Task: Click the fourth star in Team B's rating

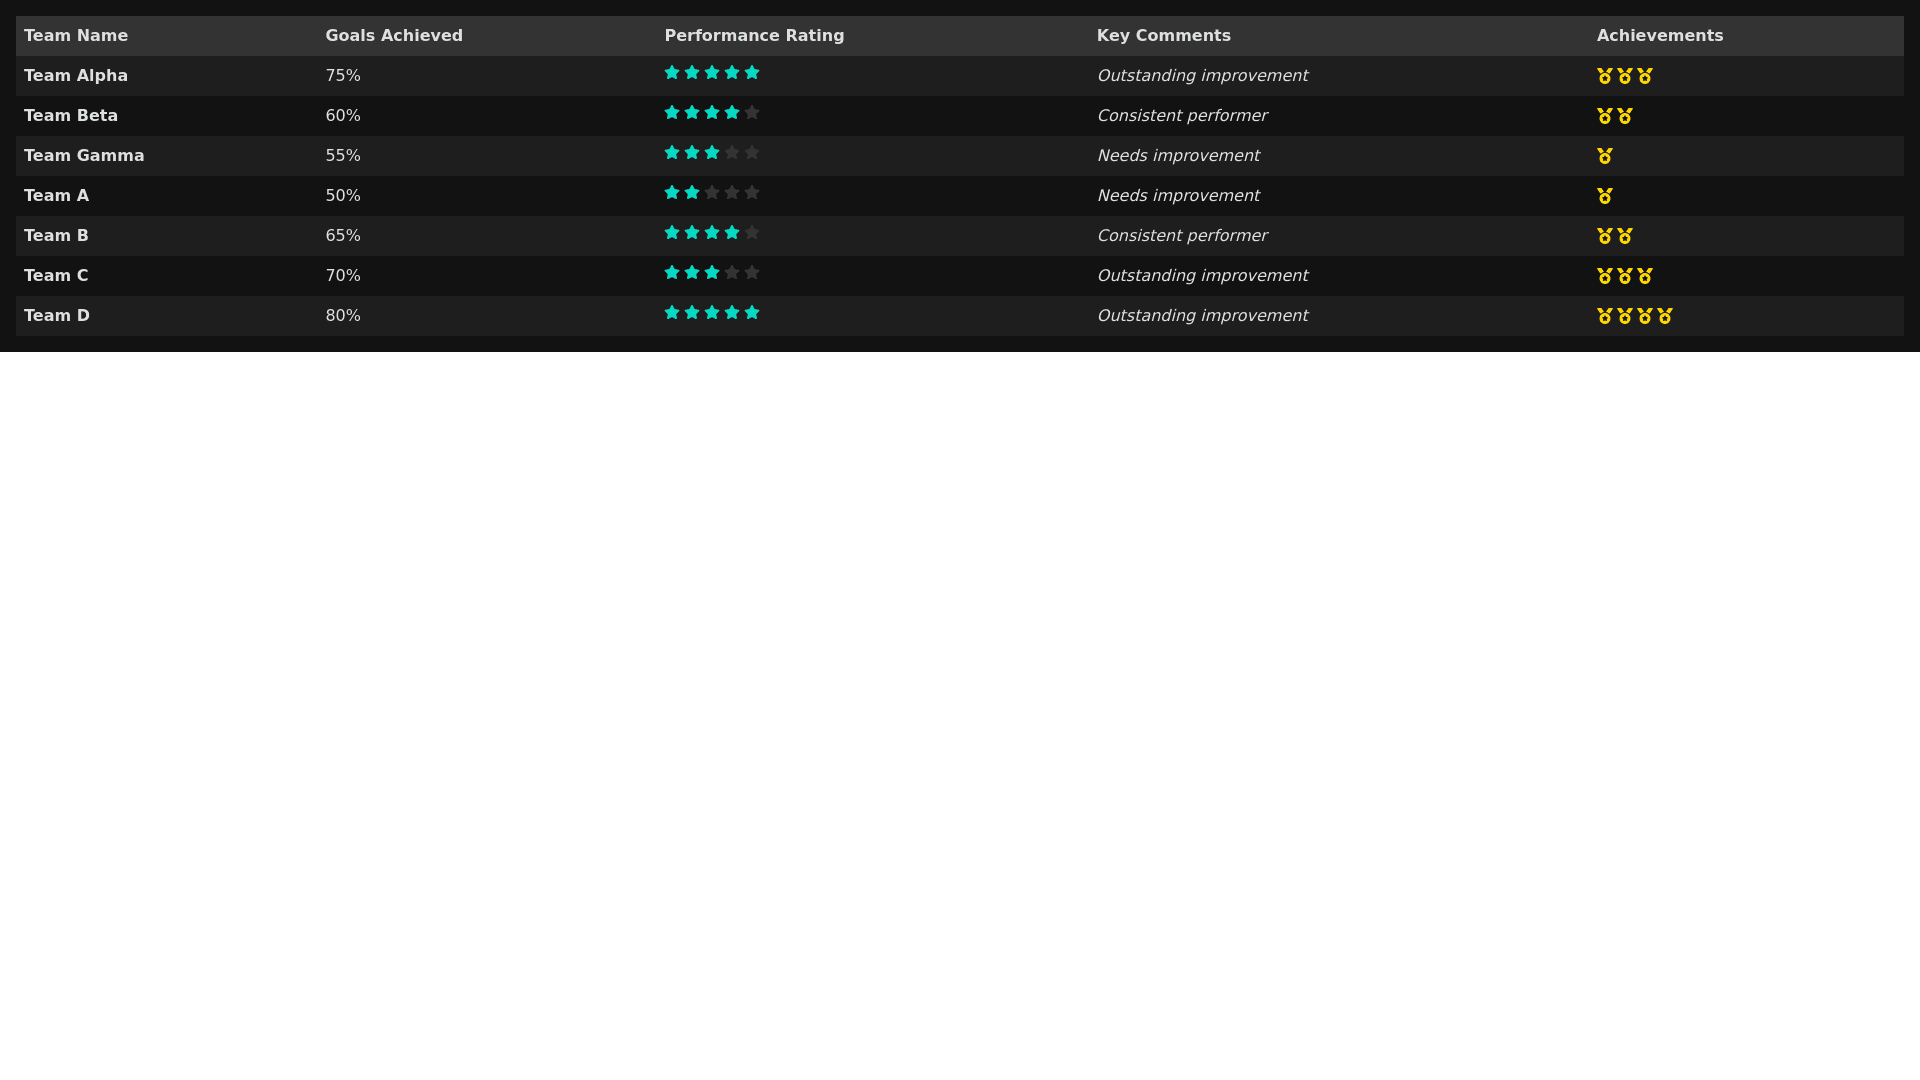Action: click(732, 233)
